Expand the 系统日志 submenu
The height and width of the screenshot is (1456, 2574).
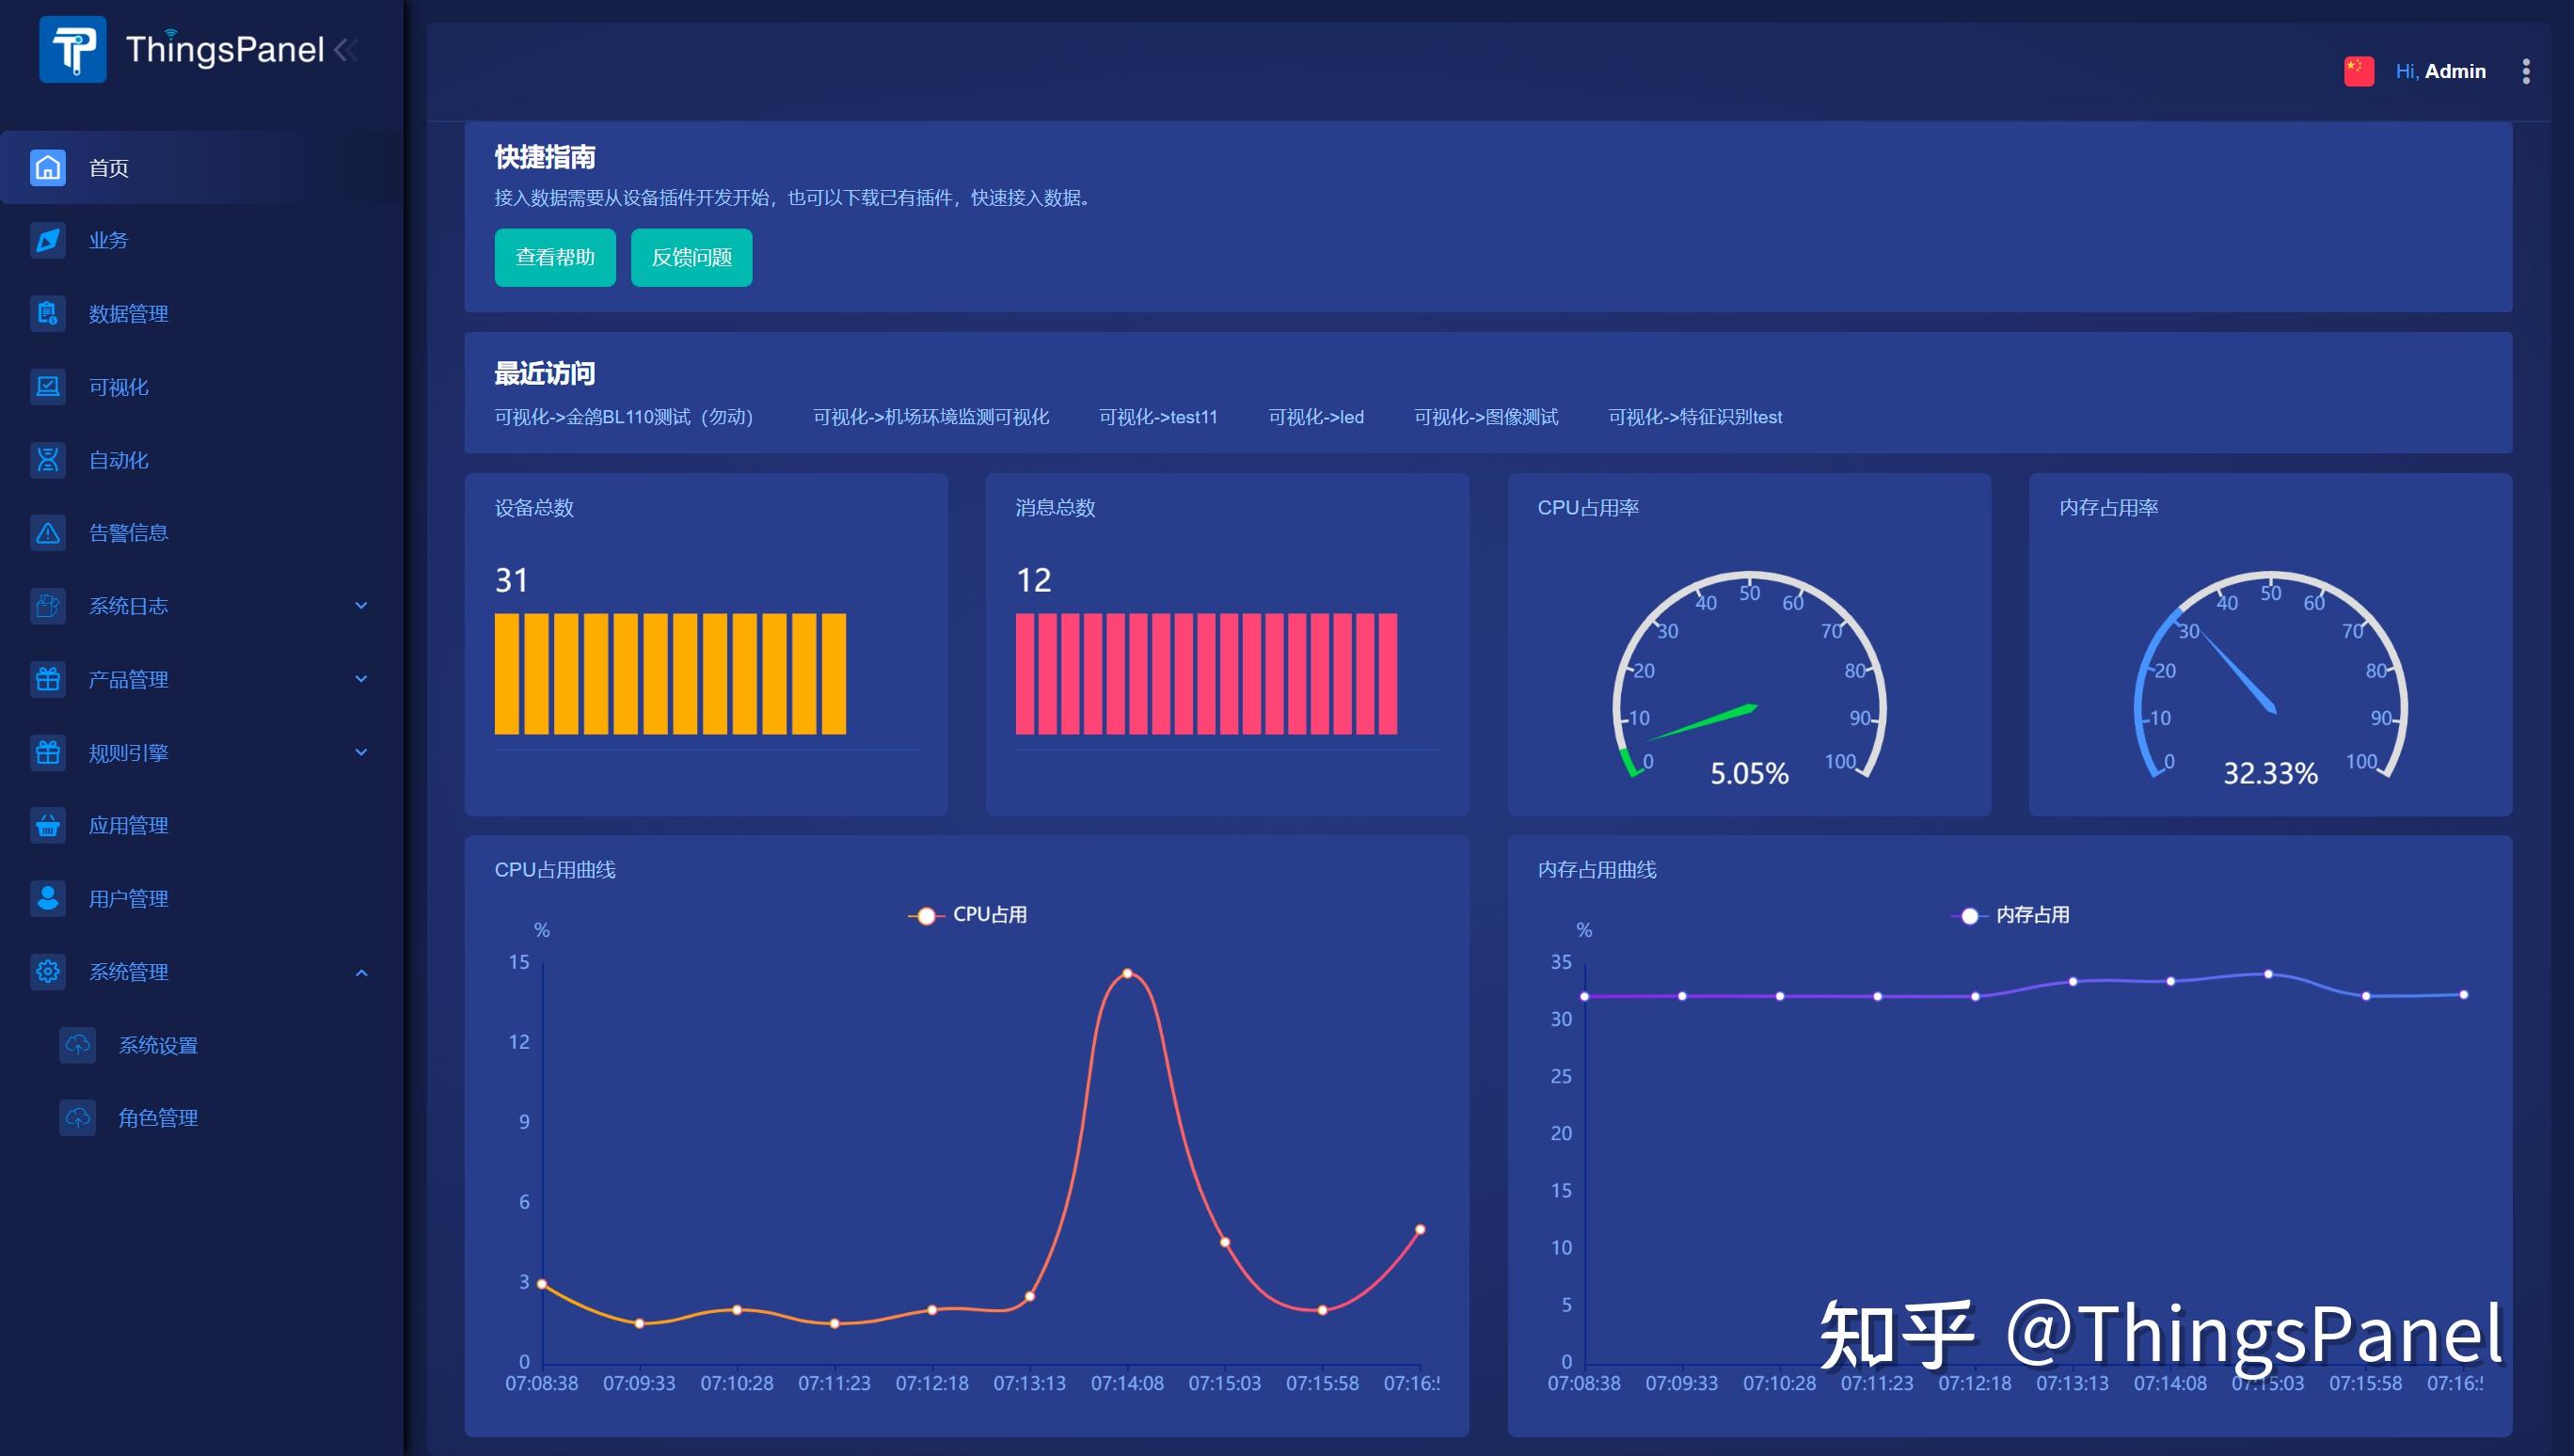[360, 606]
